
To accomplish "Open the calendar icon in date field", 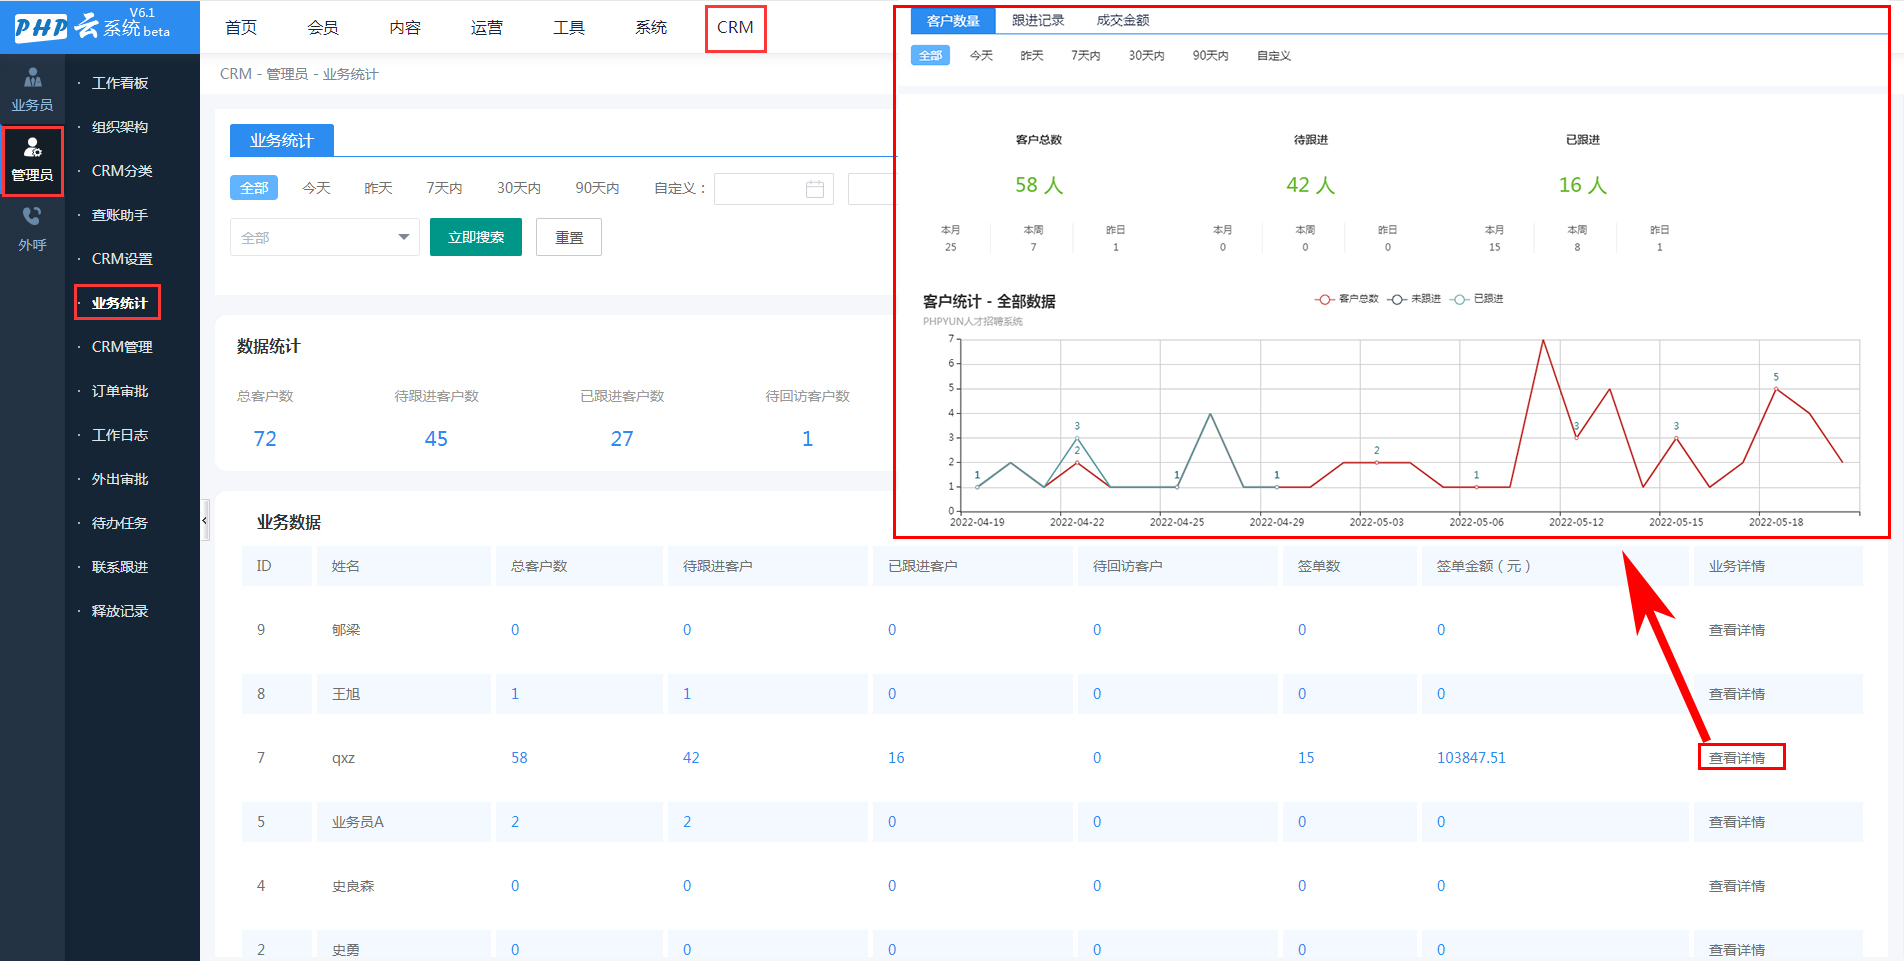I will [x=815, y=189].
